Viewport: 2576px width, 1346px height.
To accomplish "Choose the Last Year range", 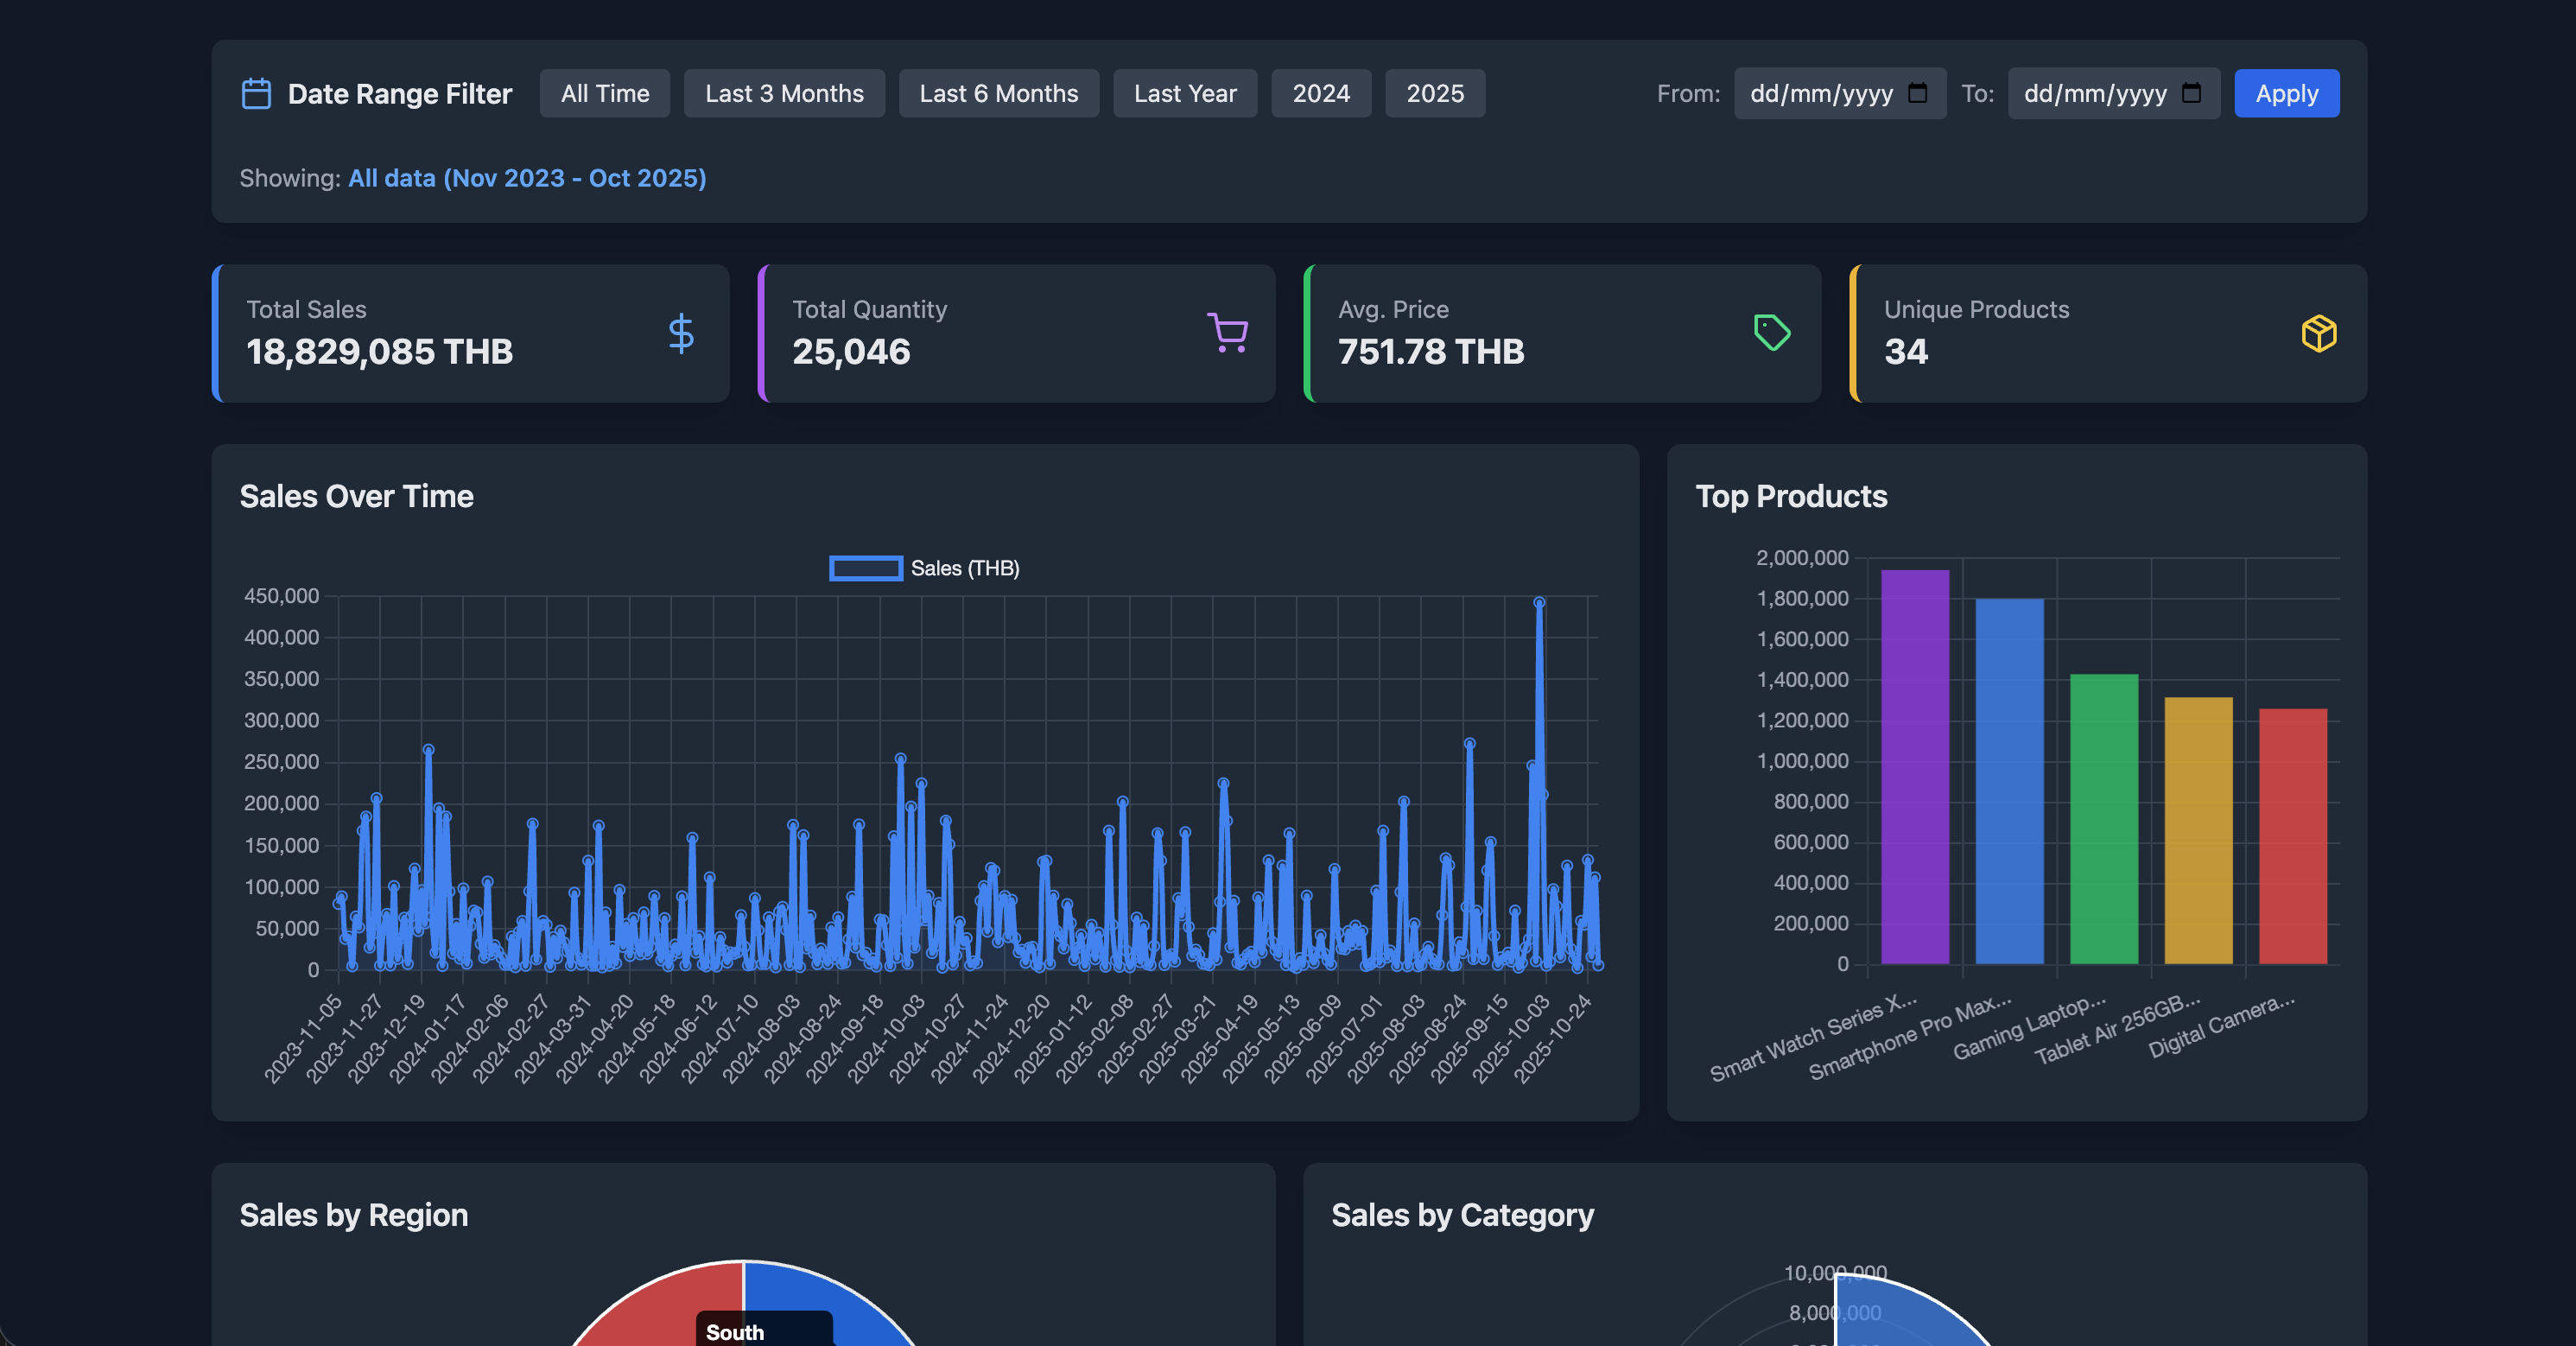I will coord(1185,94).
